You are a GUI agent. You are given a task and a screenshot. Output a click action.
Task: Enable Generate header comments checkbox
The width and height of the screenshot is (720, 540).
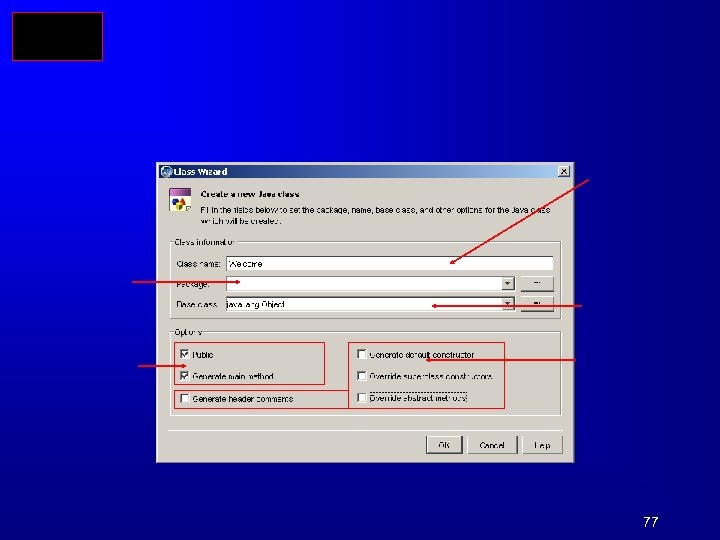(x=185, y=398)
